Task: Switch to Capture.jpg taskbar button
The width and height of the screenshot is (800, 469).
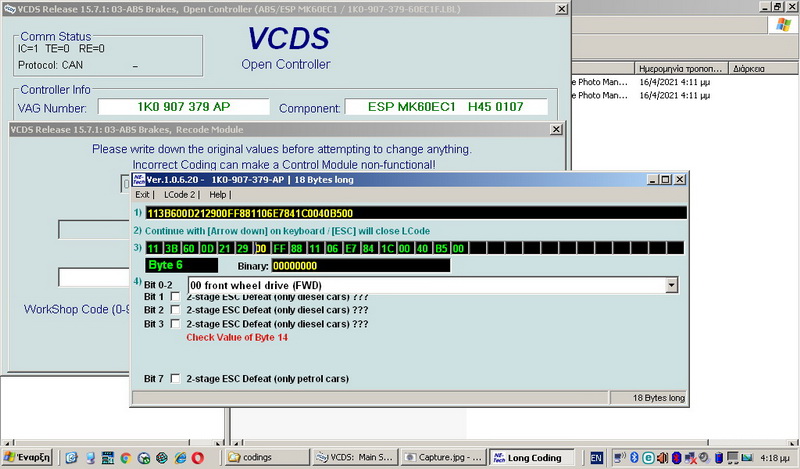Action: click(x=443, y=457)
